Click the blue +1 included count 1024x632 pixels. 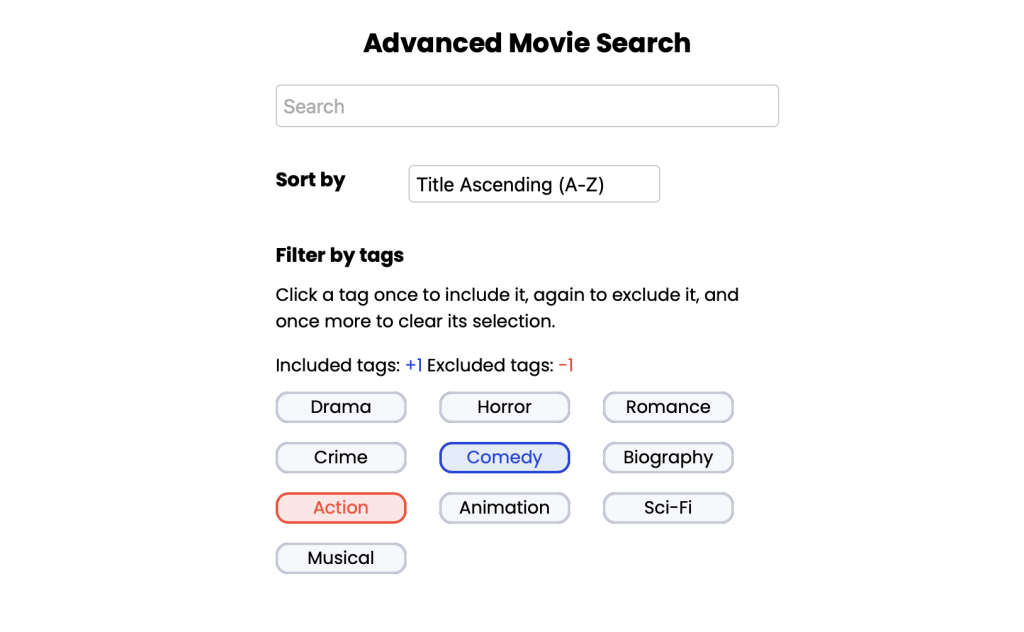tap(414, 366)
